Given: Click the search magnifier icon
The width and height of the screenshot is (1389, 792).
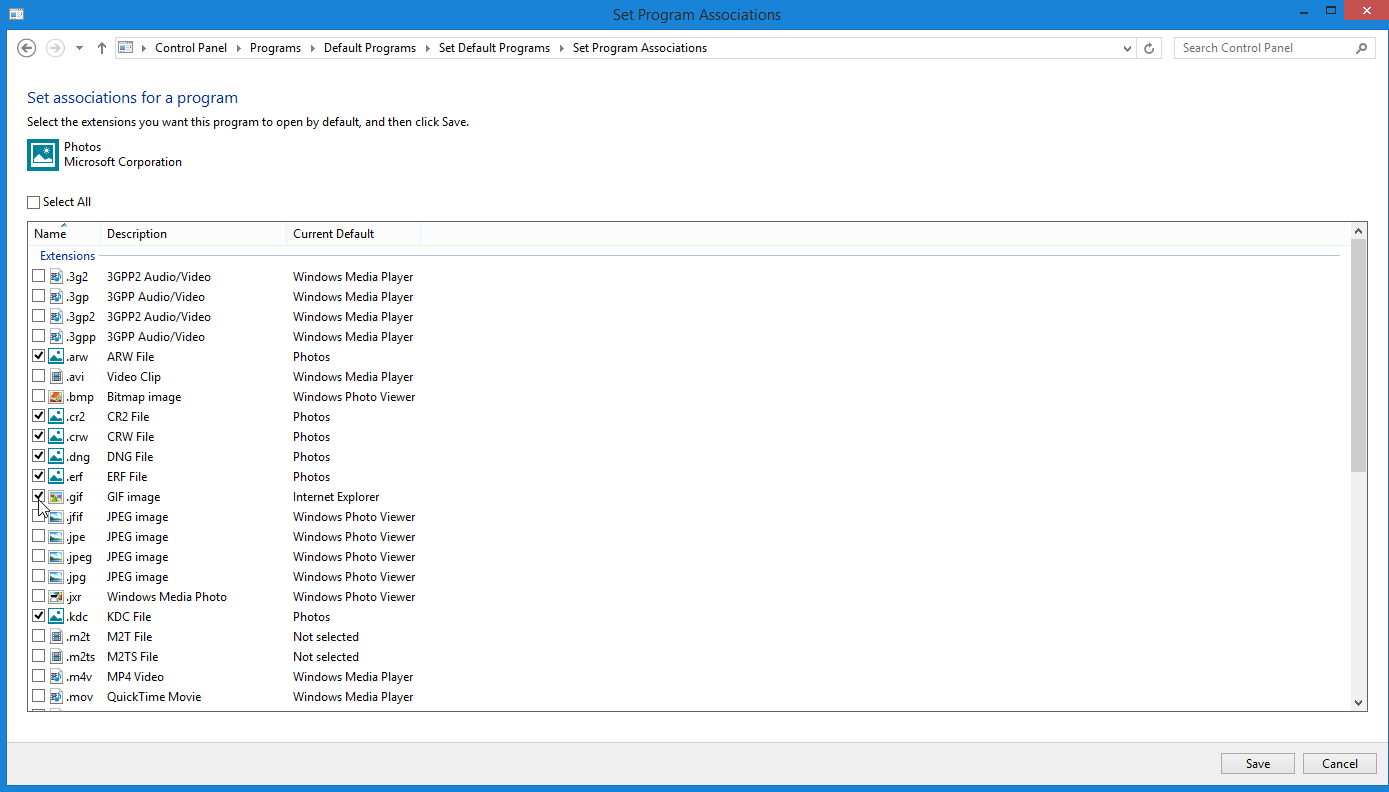Looking at the screenshot, I should pyautogui.click(x=1361, y=48).
